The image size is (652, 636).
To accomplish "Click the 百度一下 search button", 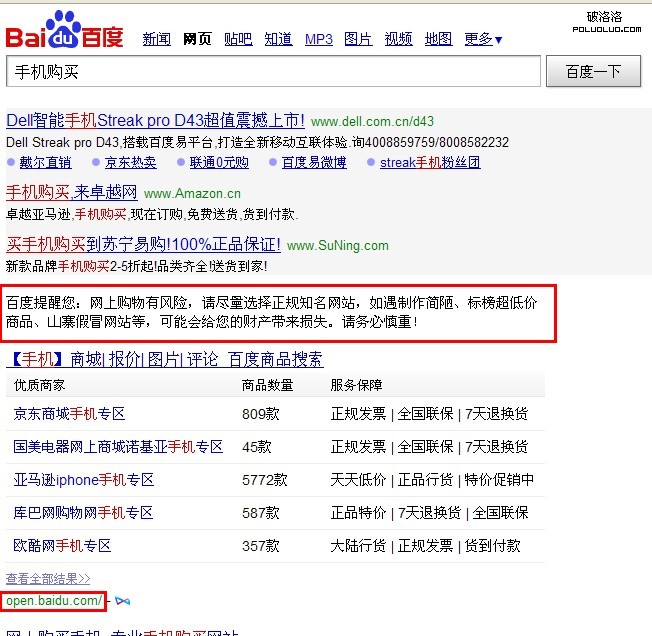I will [x=593, y=71].
